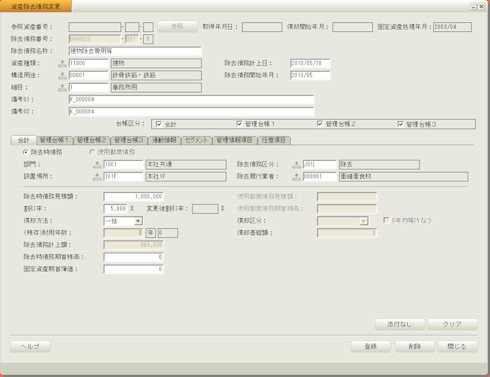
Task: Click the 部門 code field
Action: (123, 164)
